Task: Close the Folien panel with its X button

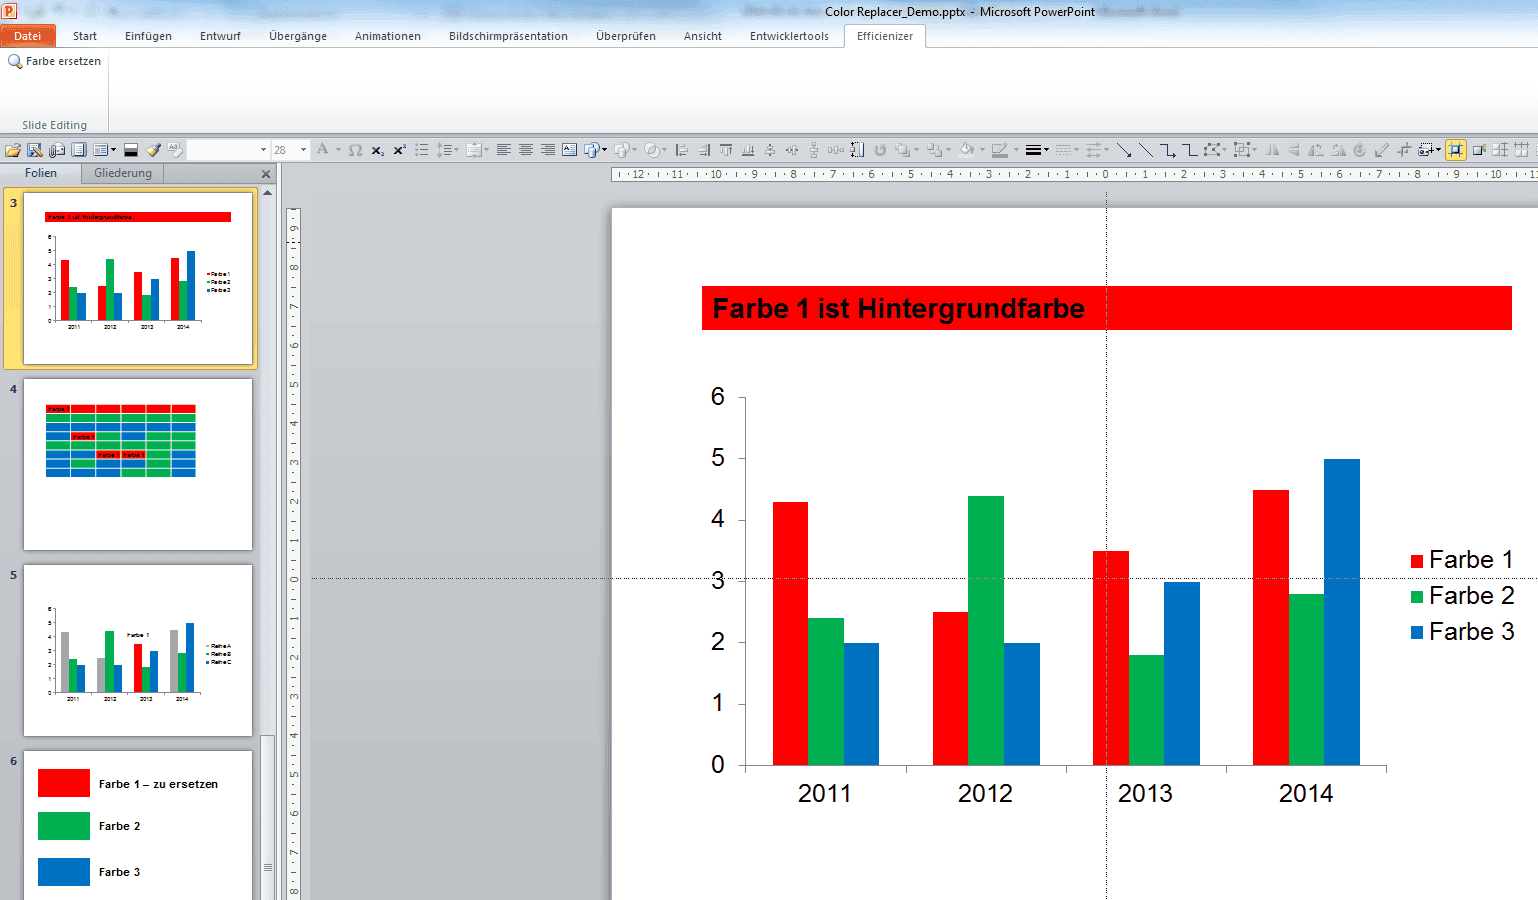Action: [x=265, y=172]
